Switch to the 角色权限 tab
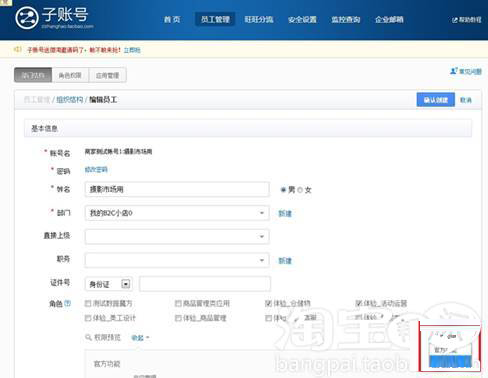The image size is (488, 378). [70, 75]
